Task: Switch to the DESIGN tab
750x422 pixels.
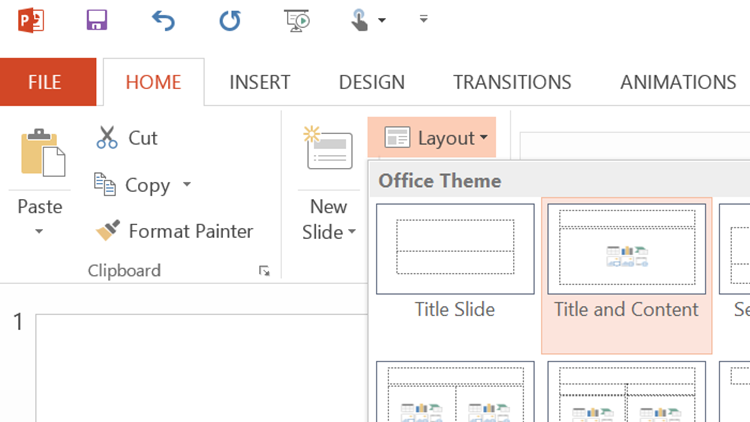Action: tap(371, 82)
